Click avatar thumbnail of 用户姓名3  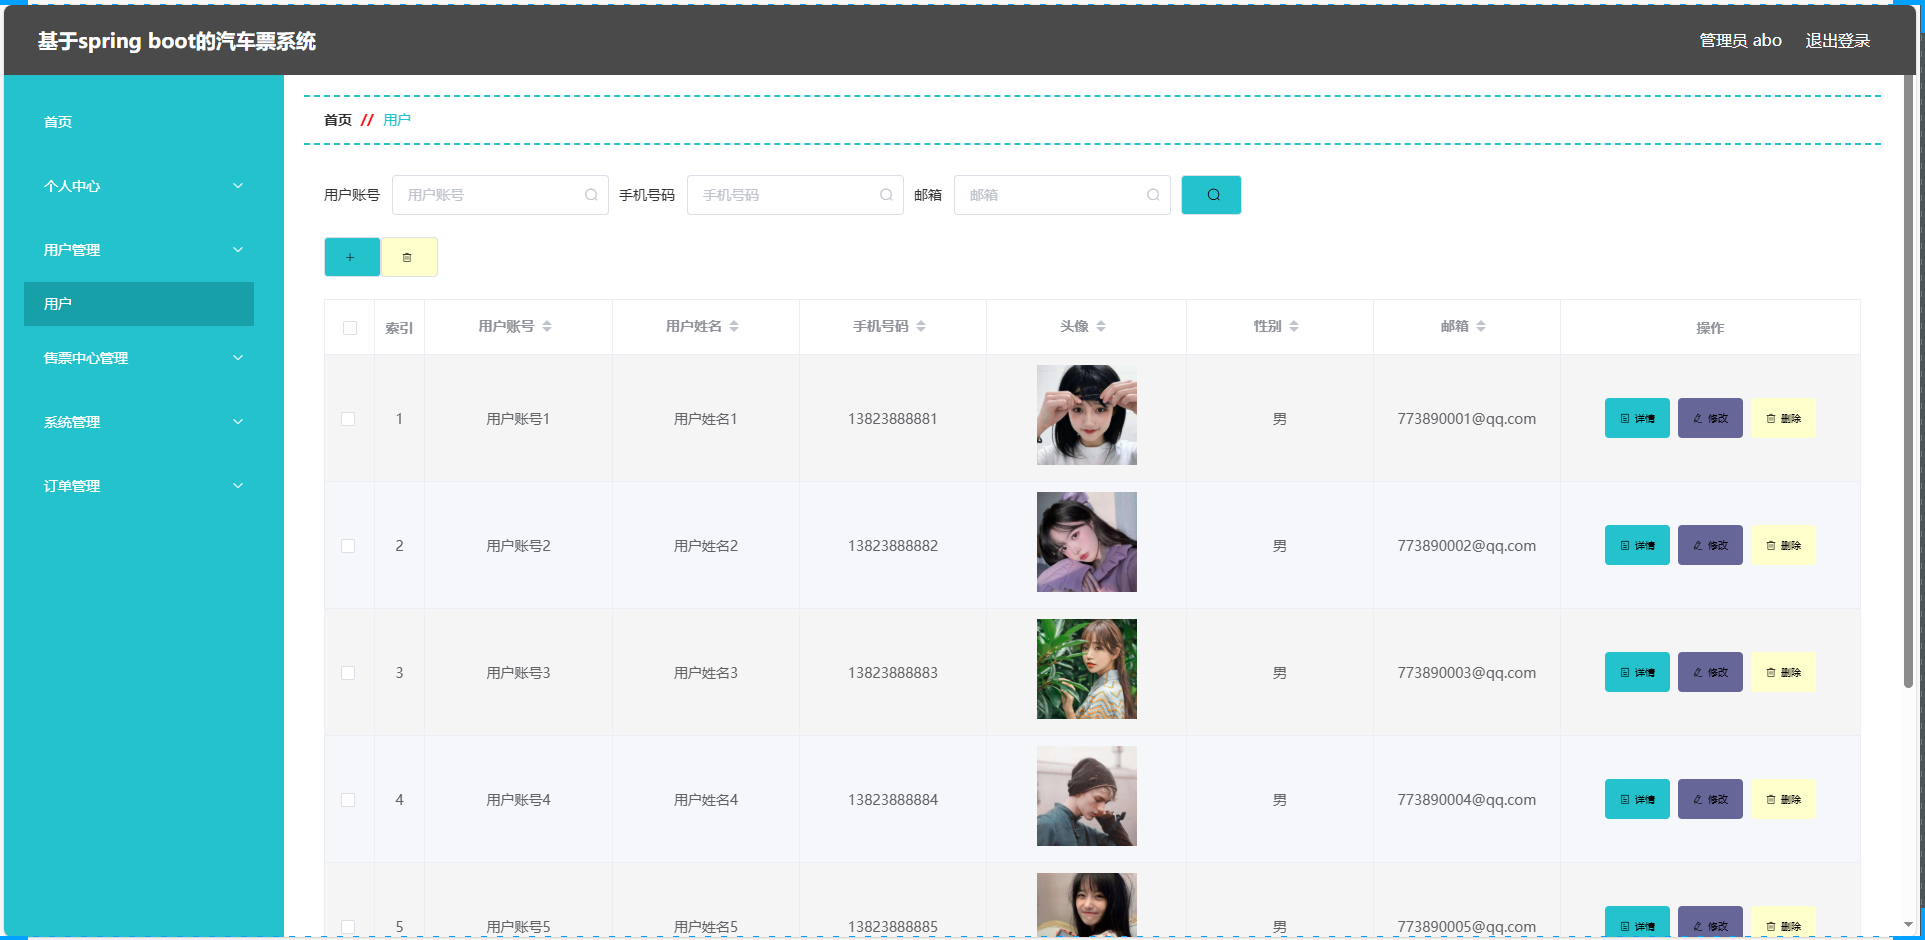(x=1087, y=669)
